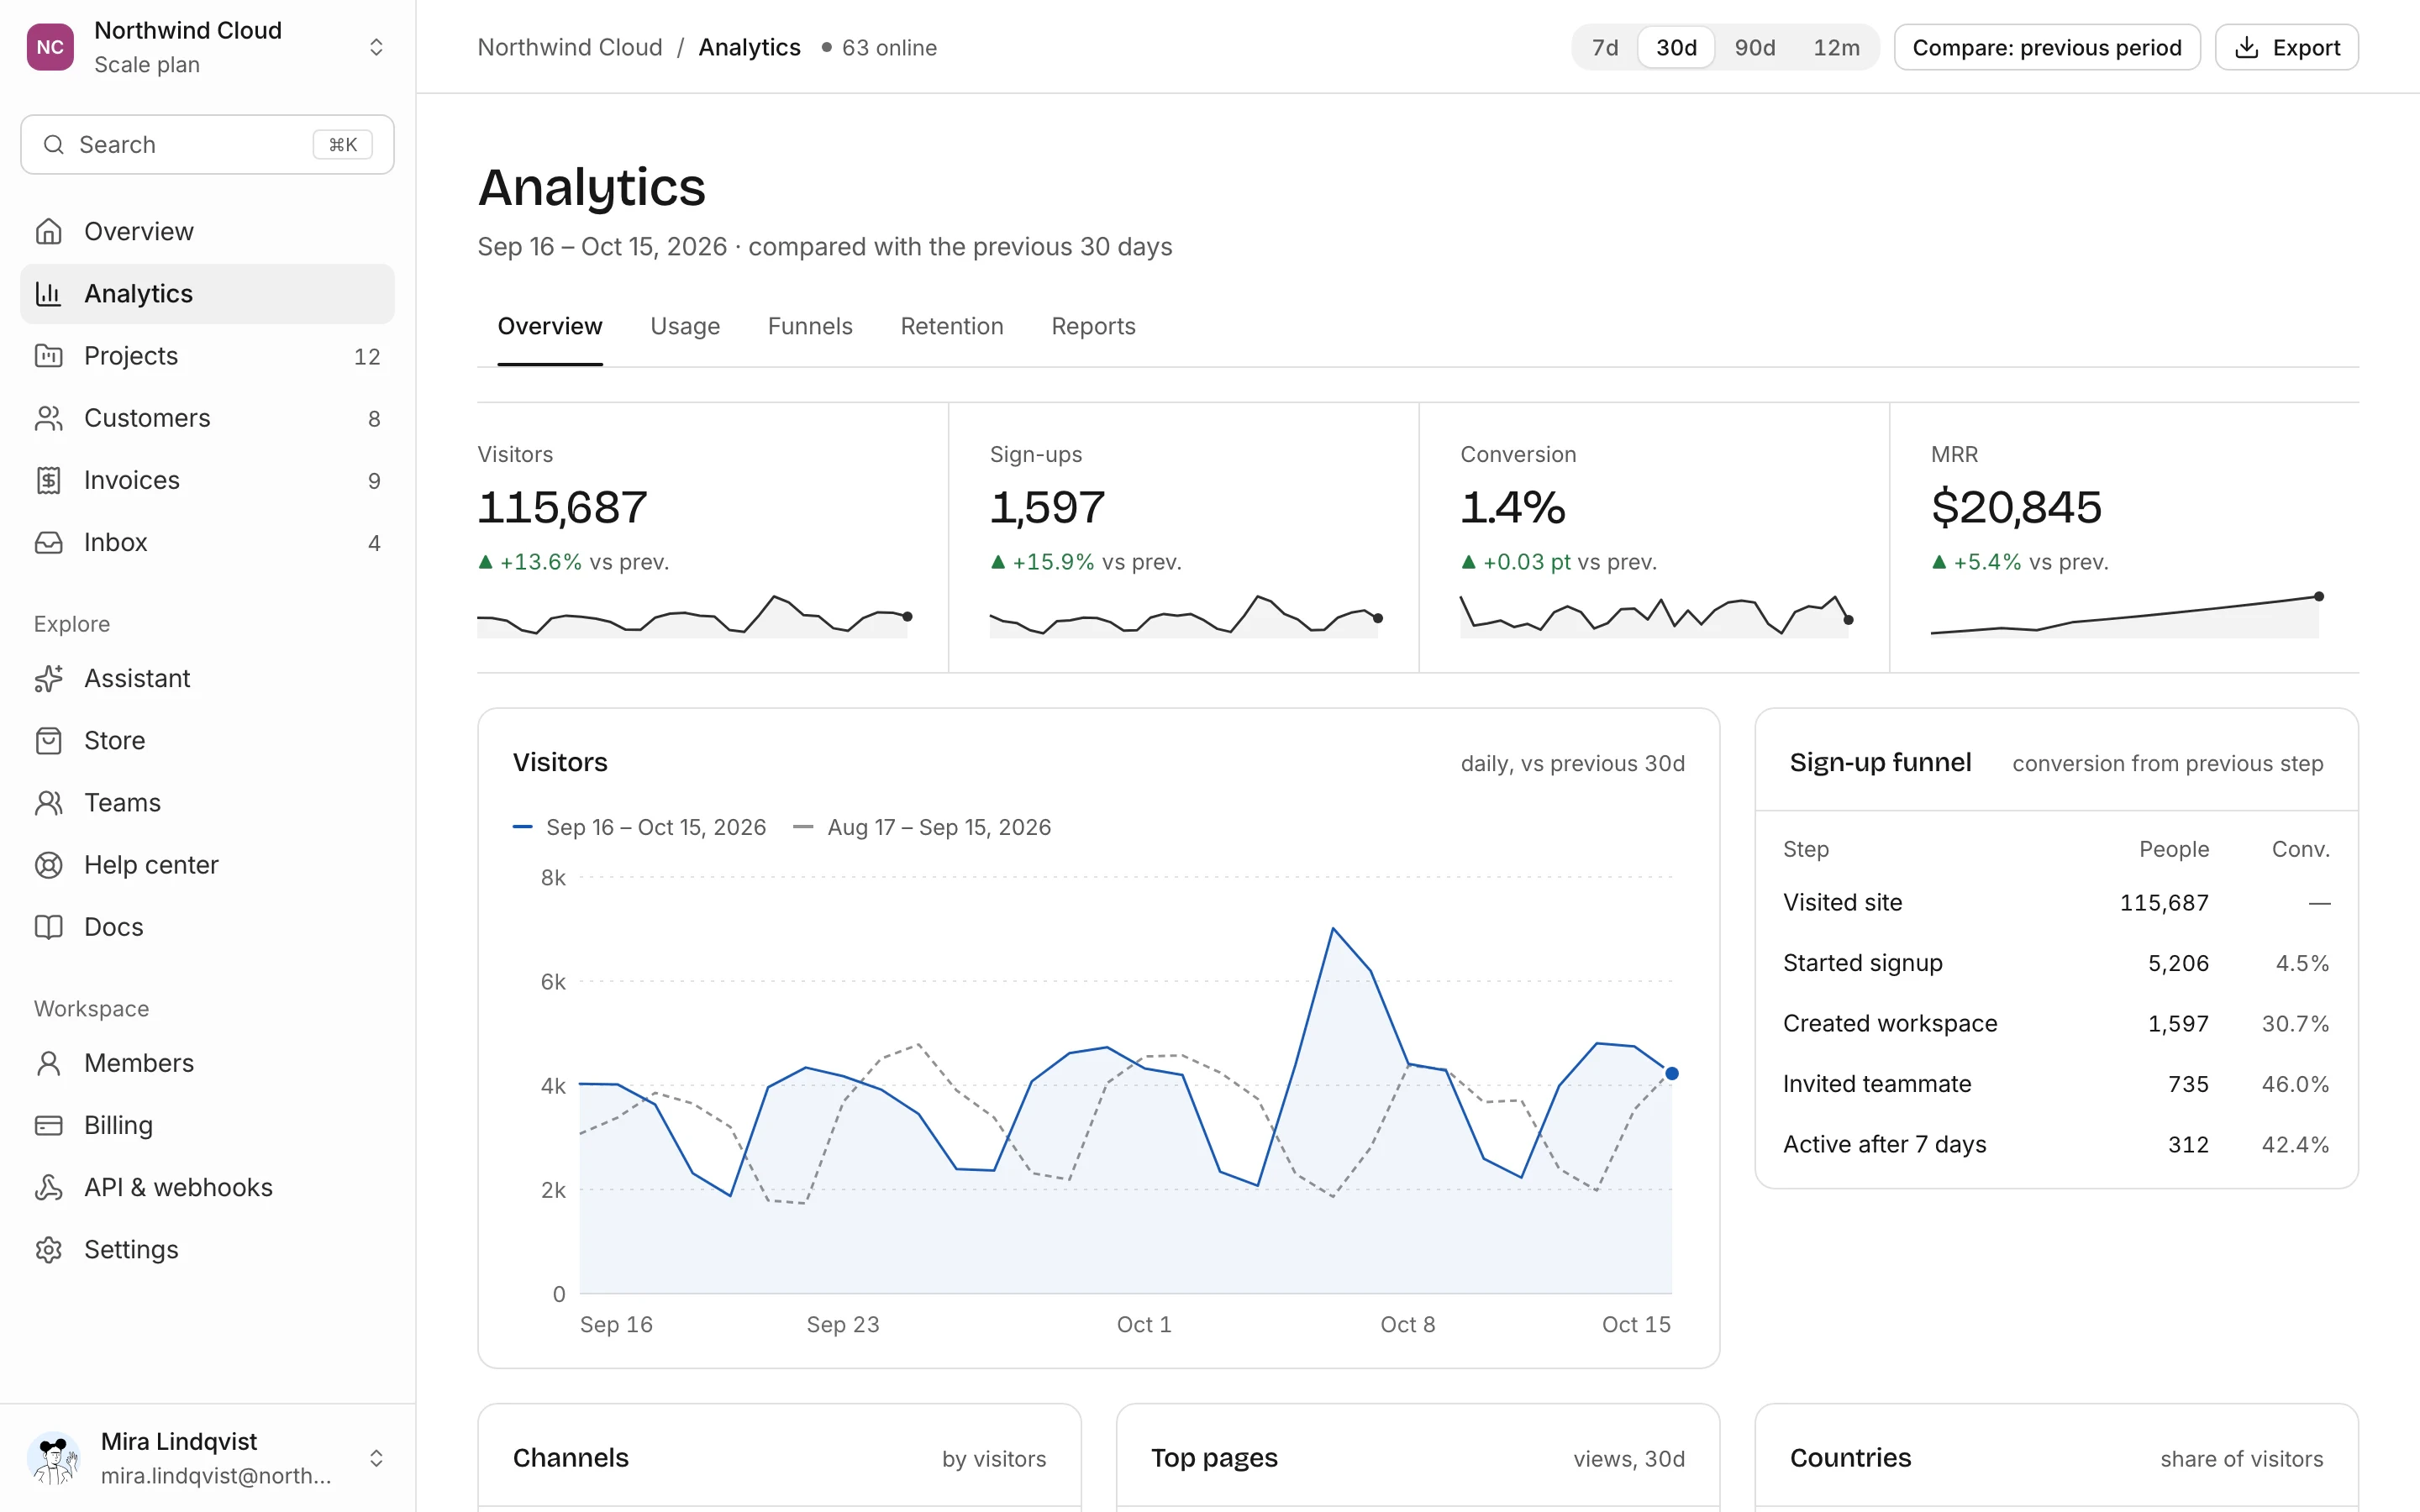The height and width of the screenshot is (1512, 2420).
Task: Open the Help center lifebuoy icon
Action: pyautogui.click(x=48, y=865)
